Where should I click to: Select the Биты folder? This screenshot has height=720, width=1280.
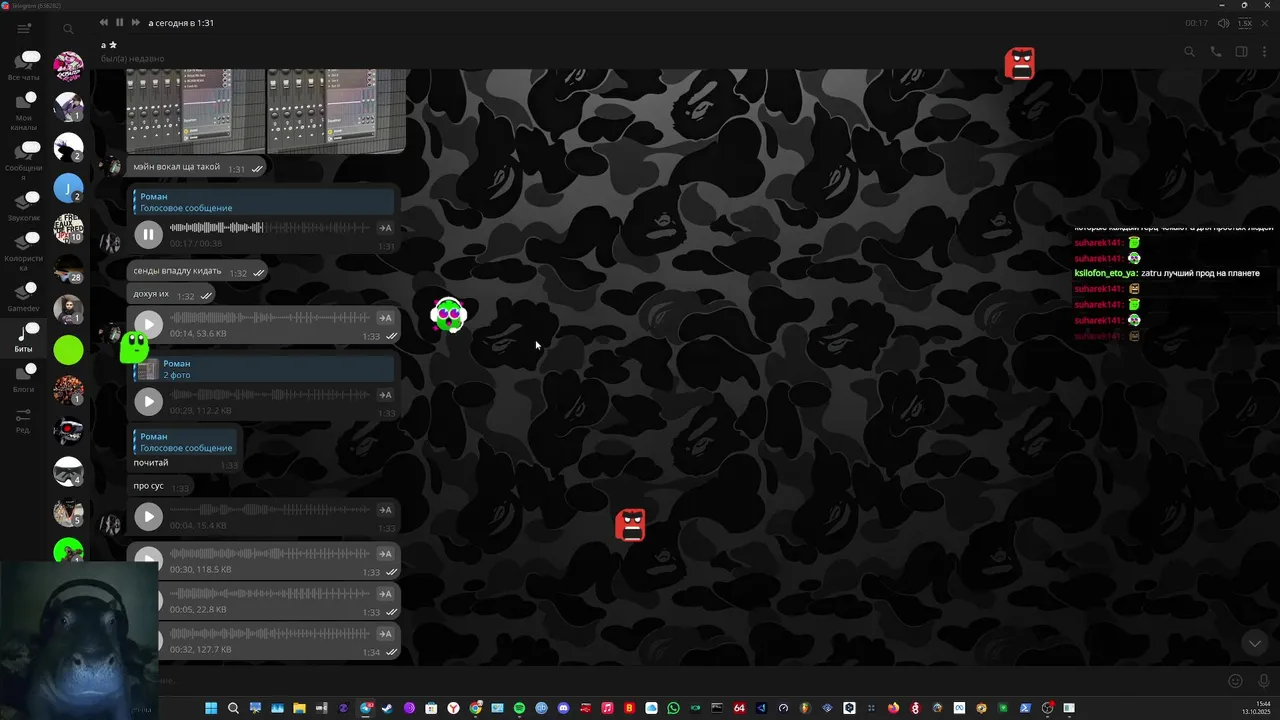click(24, 338)
